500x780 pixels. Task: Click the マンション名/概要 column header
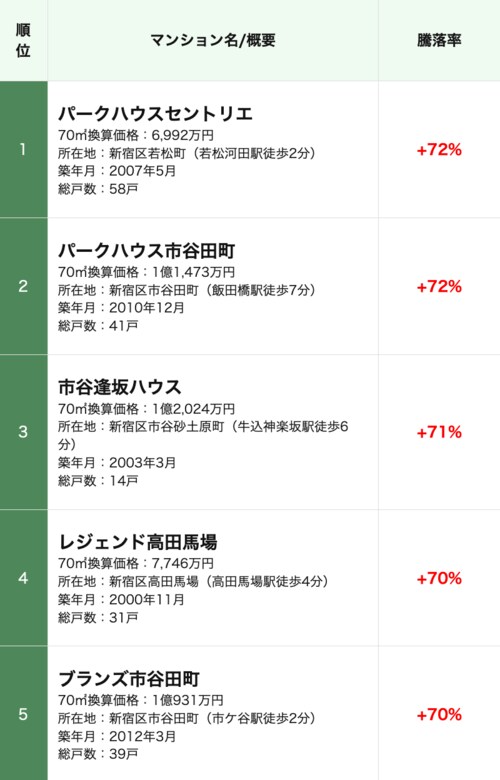(x=213, y=40)
